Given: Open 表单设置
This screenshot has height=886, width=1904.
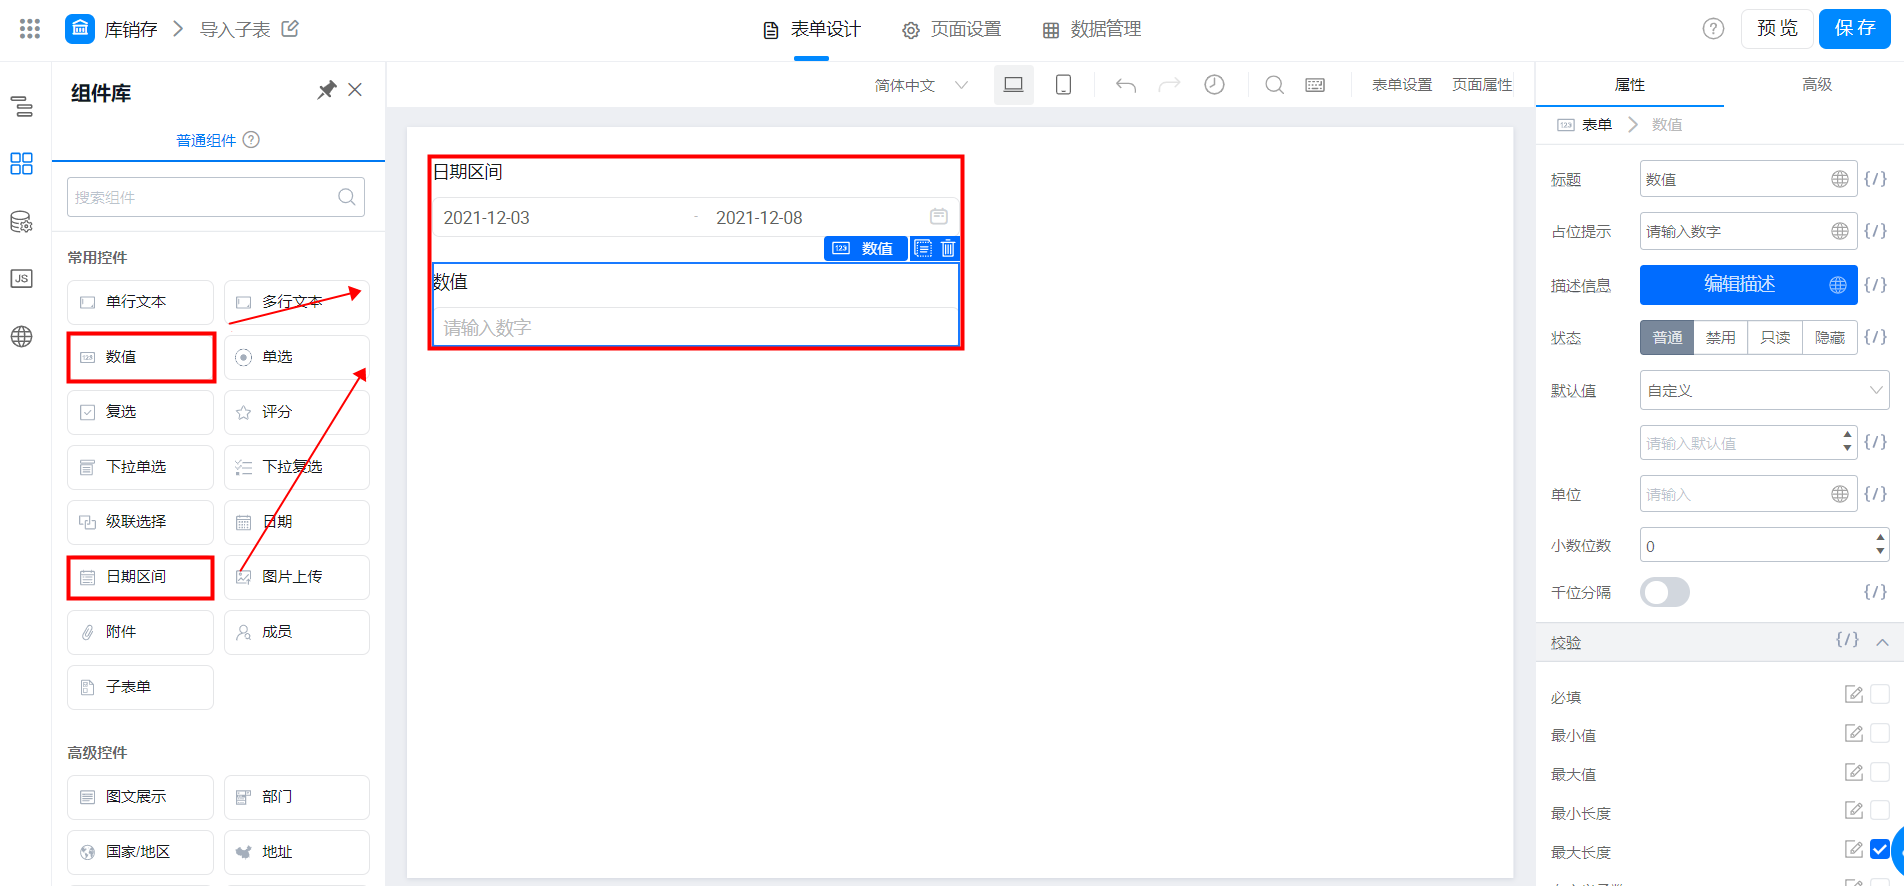Looking at the screenshot, I should 1402,85.
